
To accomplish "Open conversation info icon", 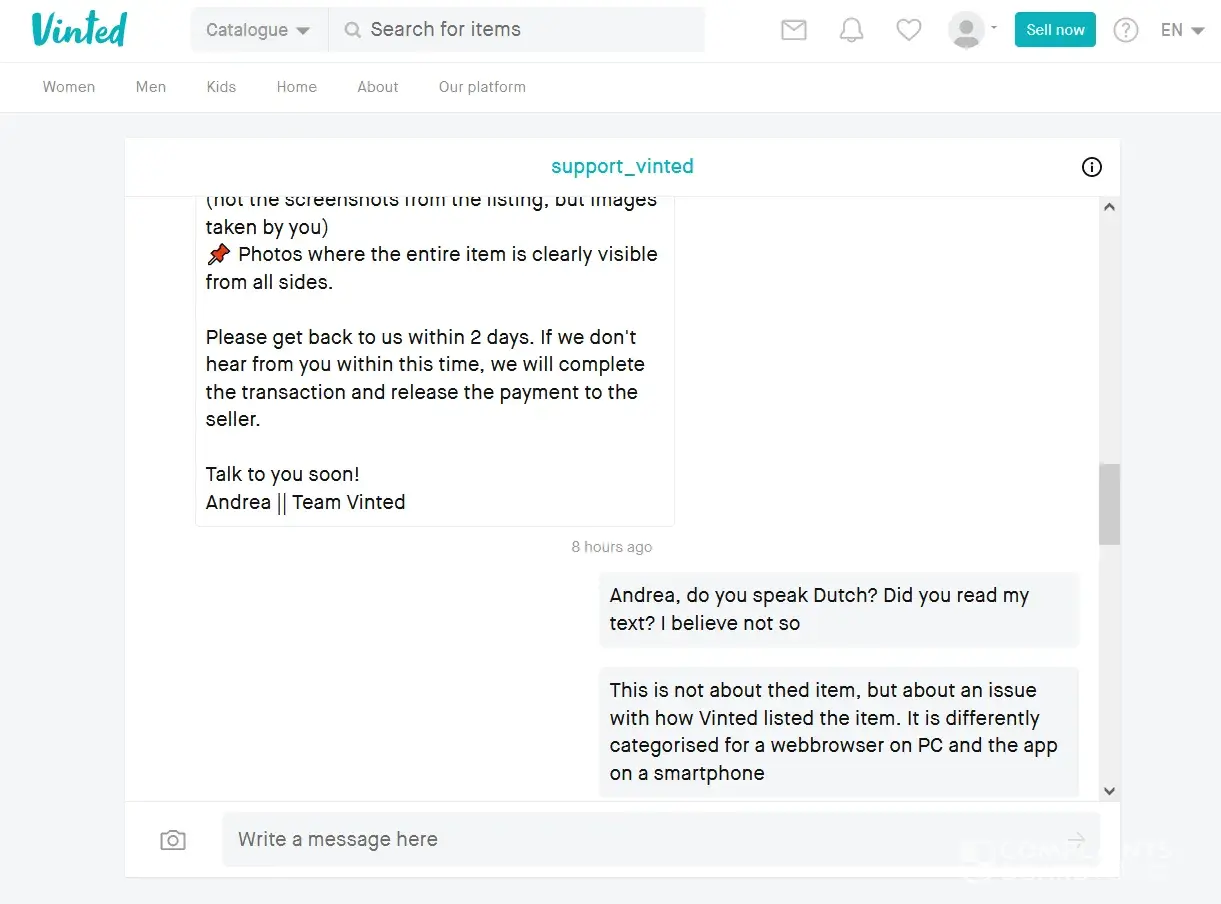I will (x=1091, y=167).
